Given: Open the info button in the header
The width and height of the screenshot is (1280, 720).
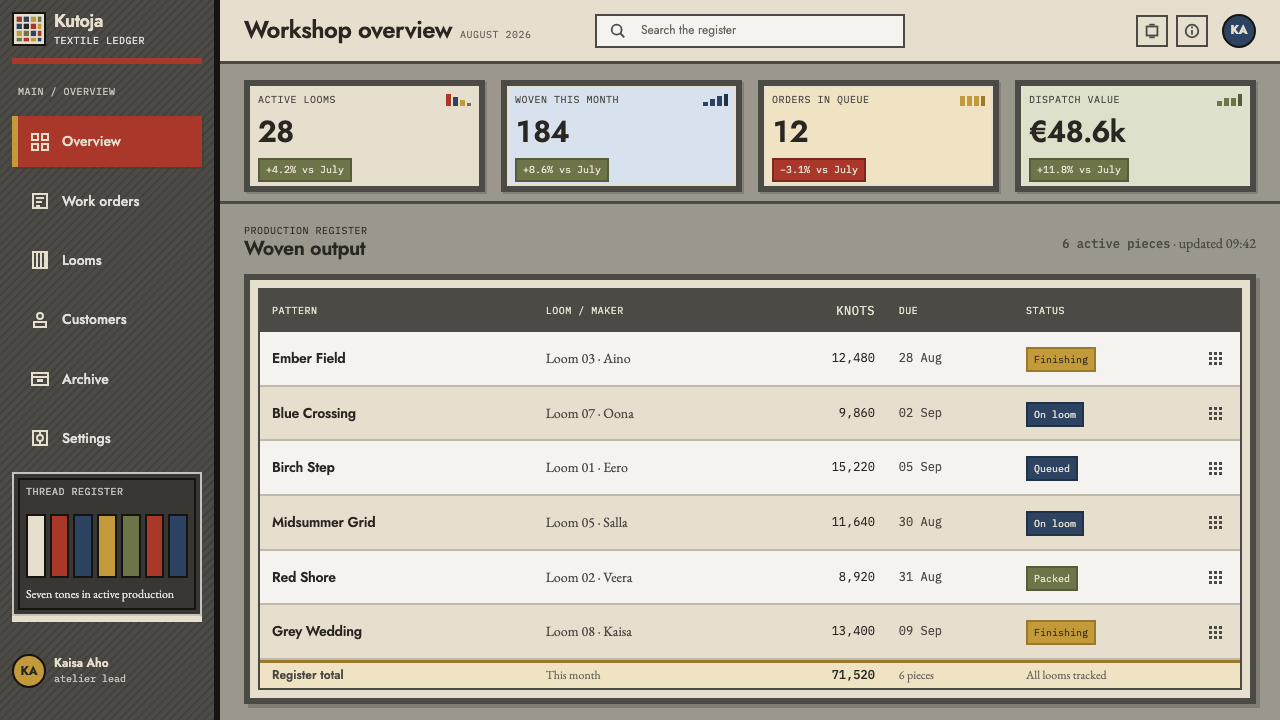Looking at the screenshot, I should [x=1192, y=31].
